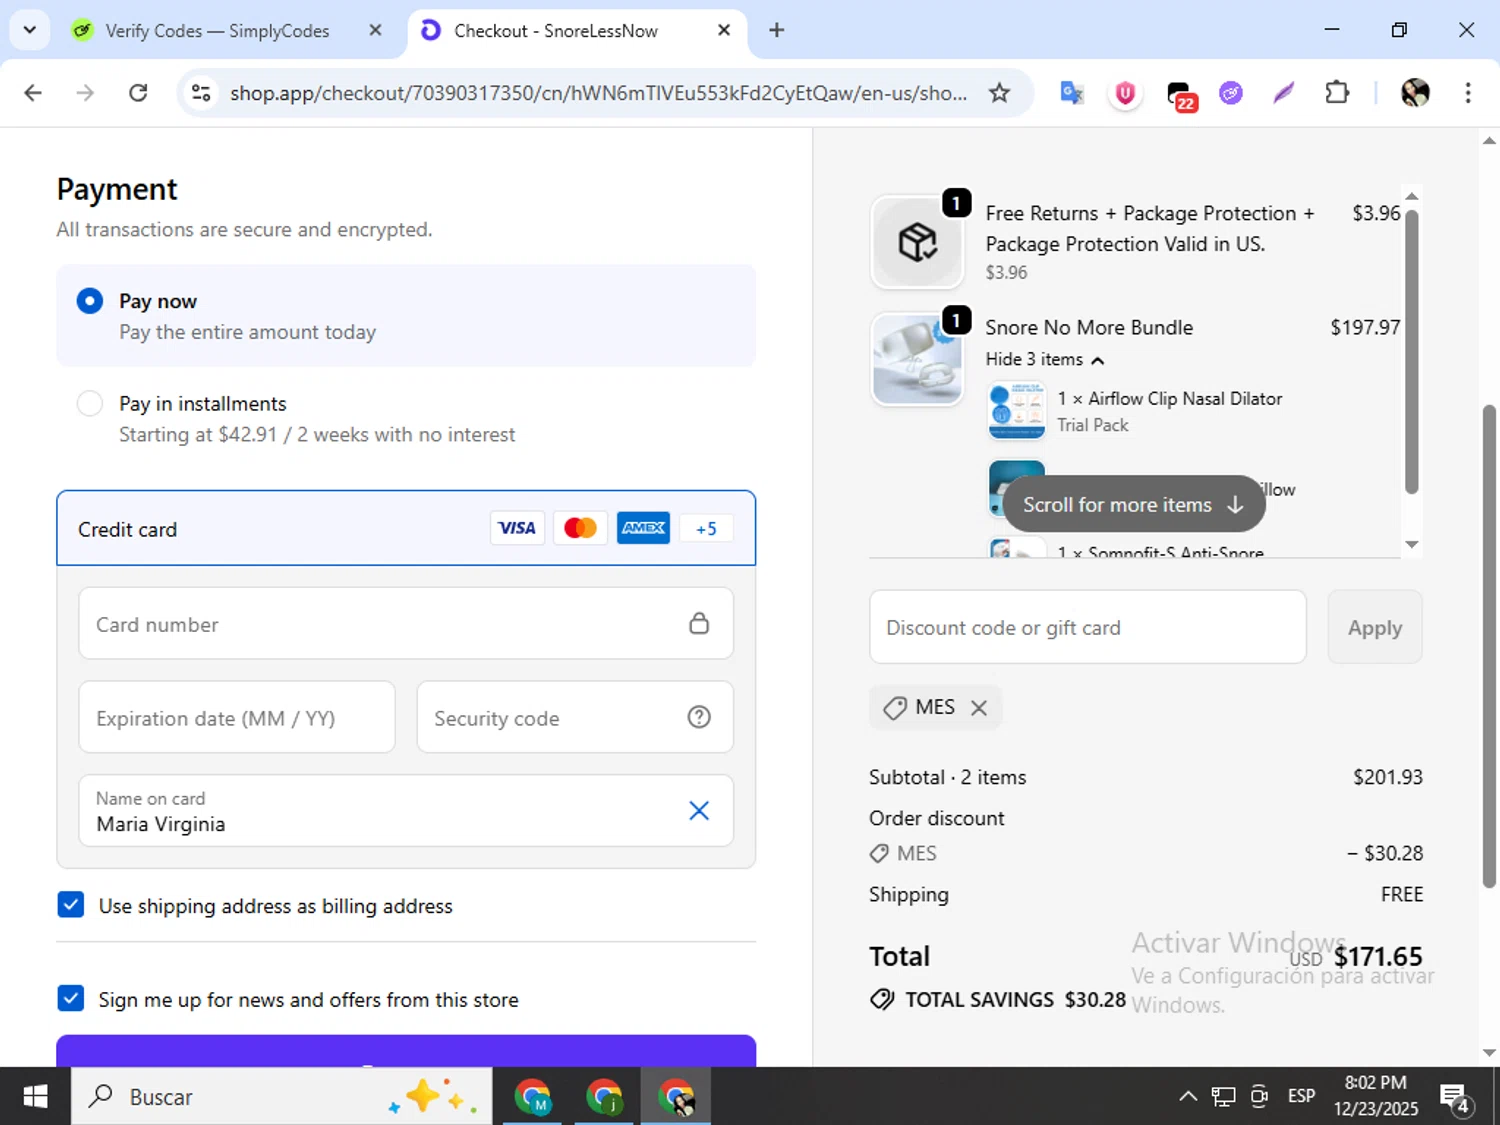Click the Security code field

[575, 717]
